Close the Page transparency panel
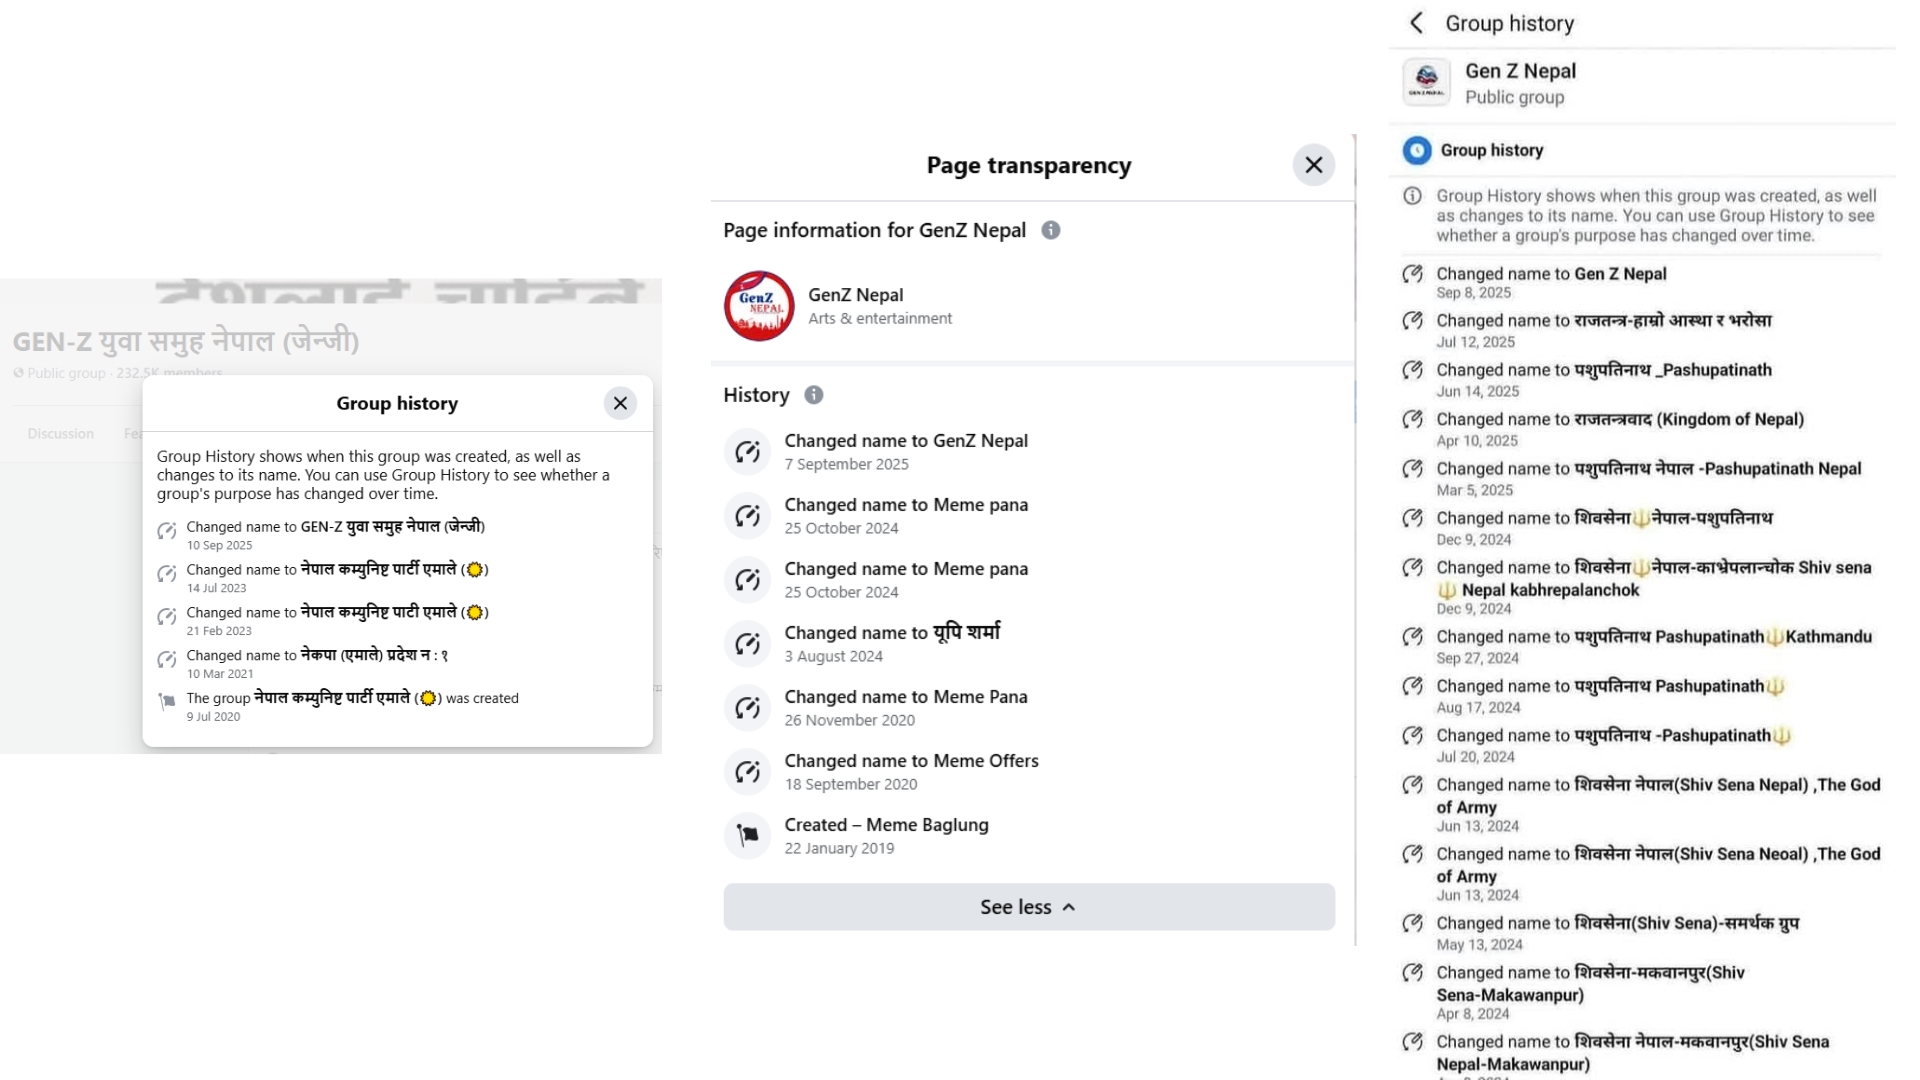Screen dimensions: 1920x1080 pyautogui.click(x=1314, y=165)
